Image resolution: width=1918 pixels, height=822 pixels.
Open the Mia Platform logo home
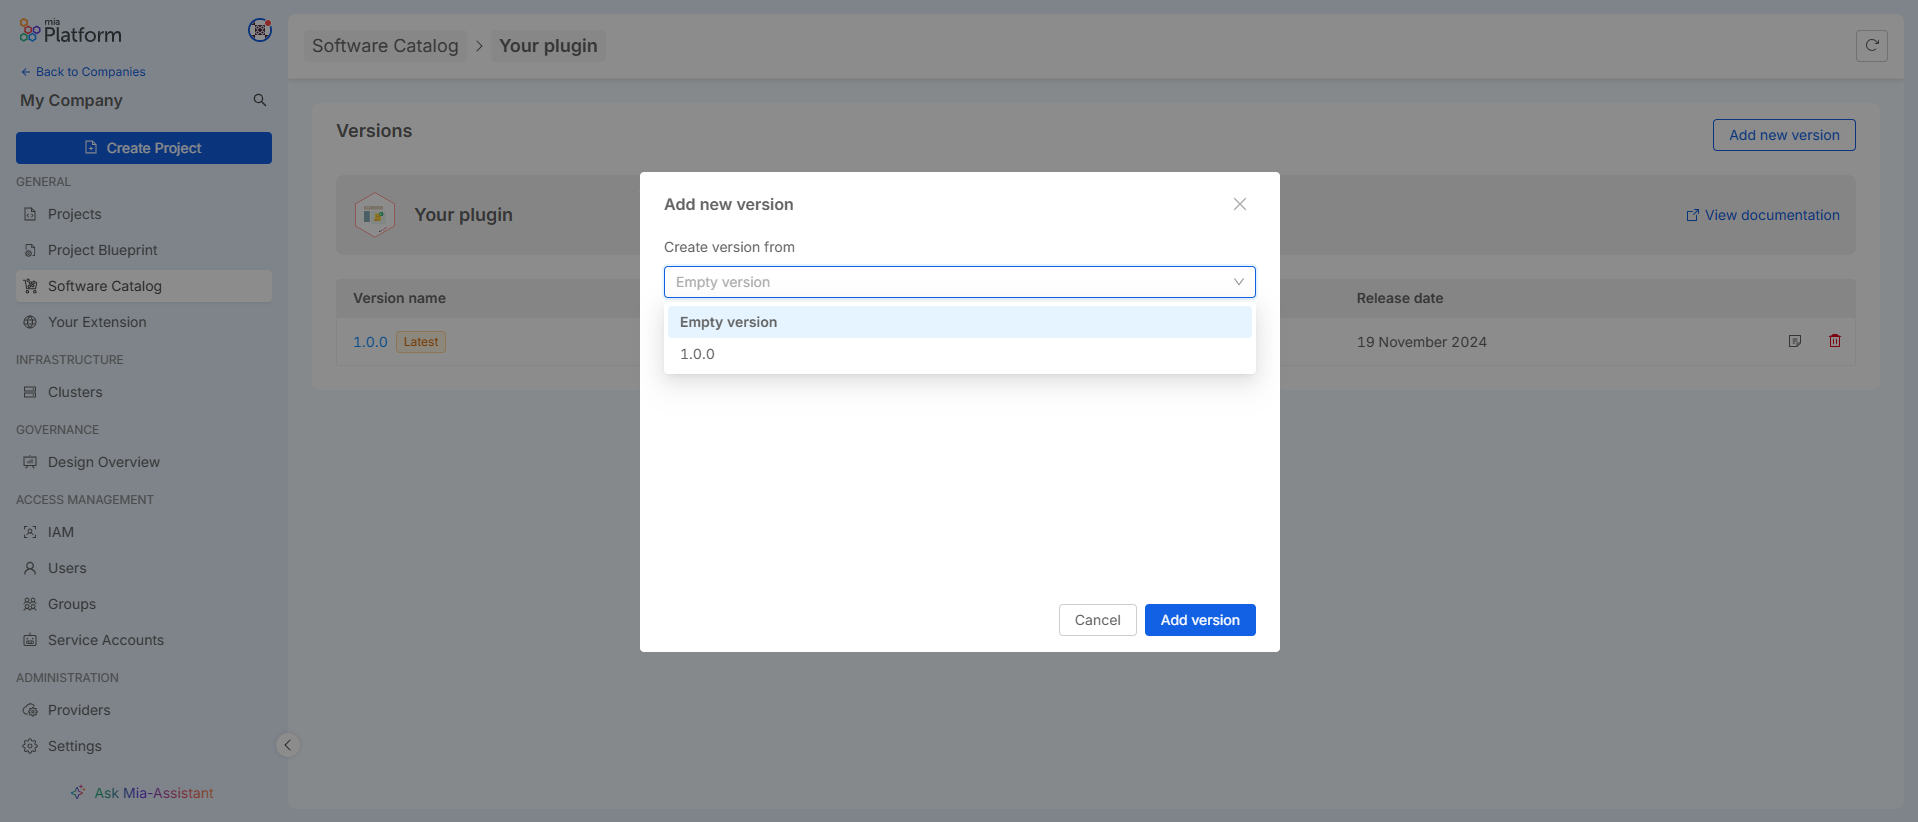tap(70, 32)
